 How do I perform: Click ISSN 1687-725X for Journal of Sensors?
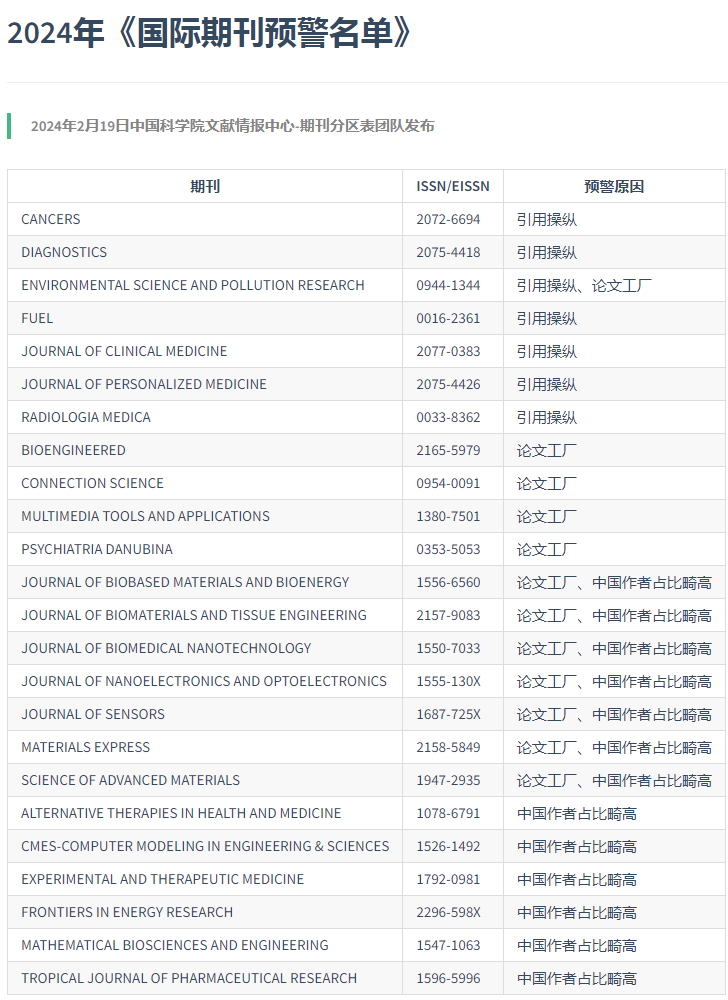click(448, 714)
